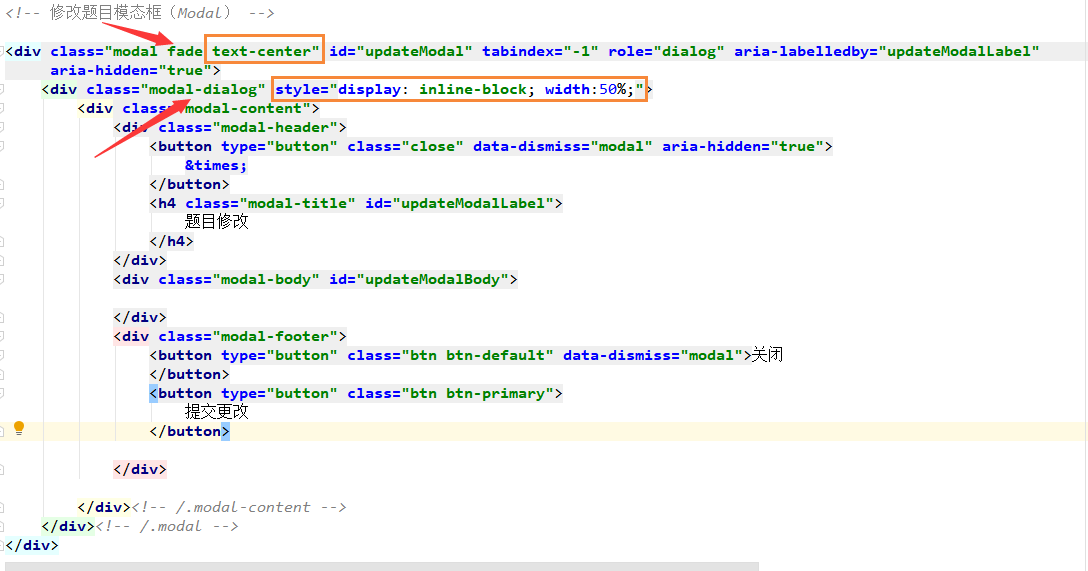Click the id="updateModal" attribute
1088x571 pixels.
401,51
